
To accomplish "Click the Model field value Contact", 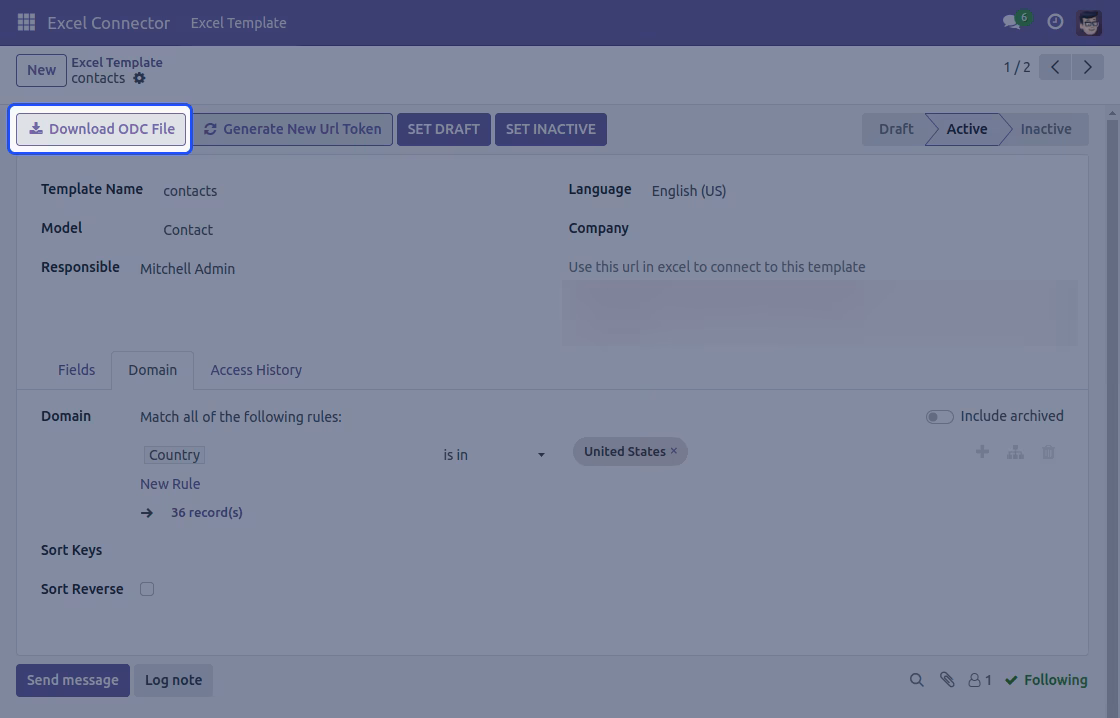I will point(188,230).
